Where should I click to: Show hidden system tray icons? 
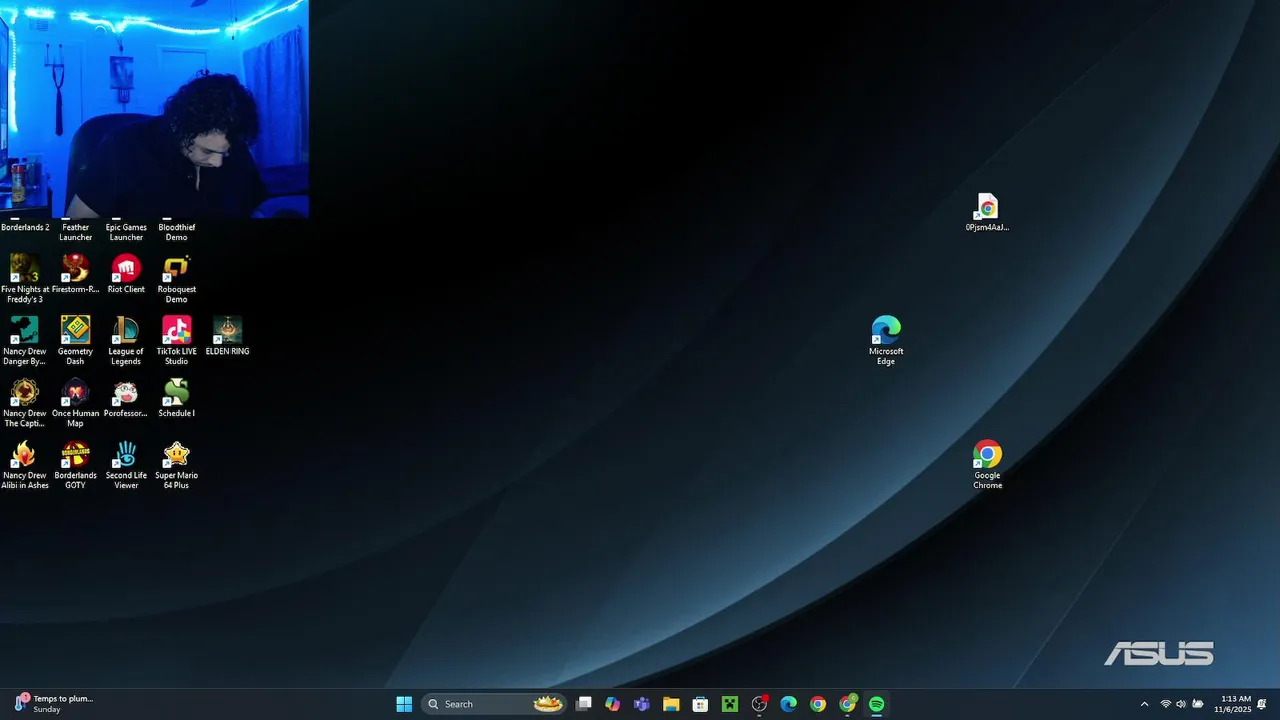coord(1144,704)
